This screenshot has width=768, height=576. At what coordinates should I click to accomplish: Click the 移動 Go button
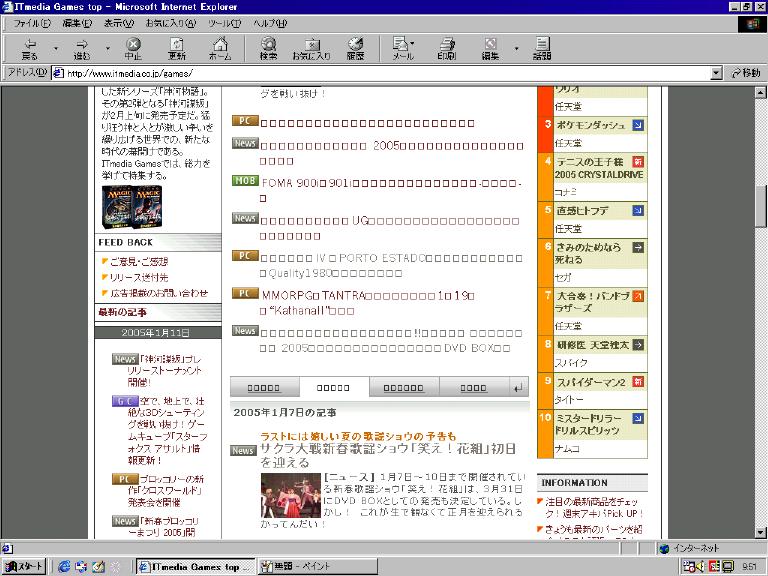(745, 73)
